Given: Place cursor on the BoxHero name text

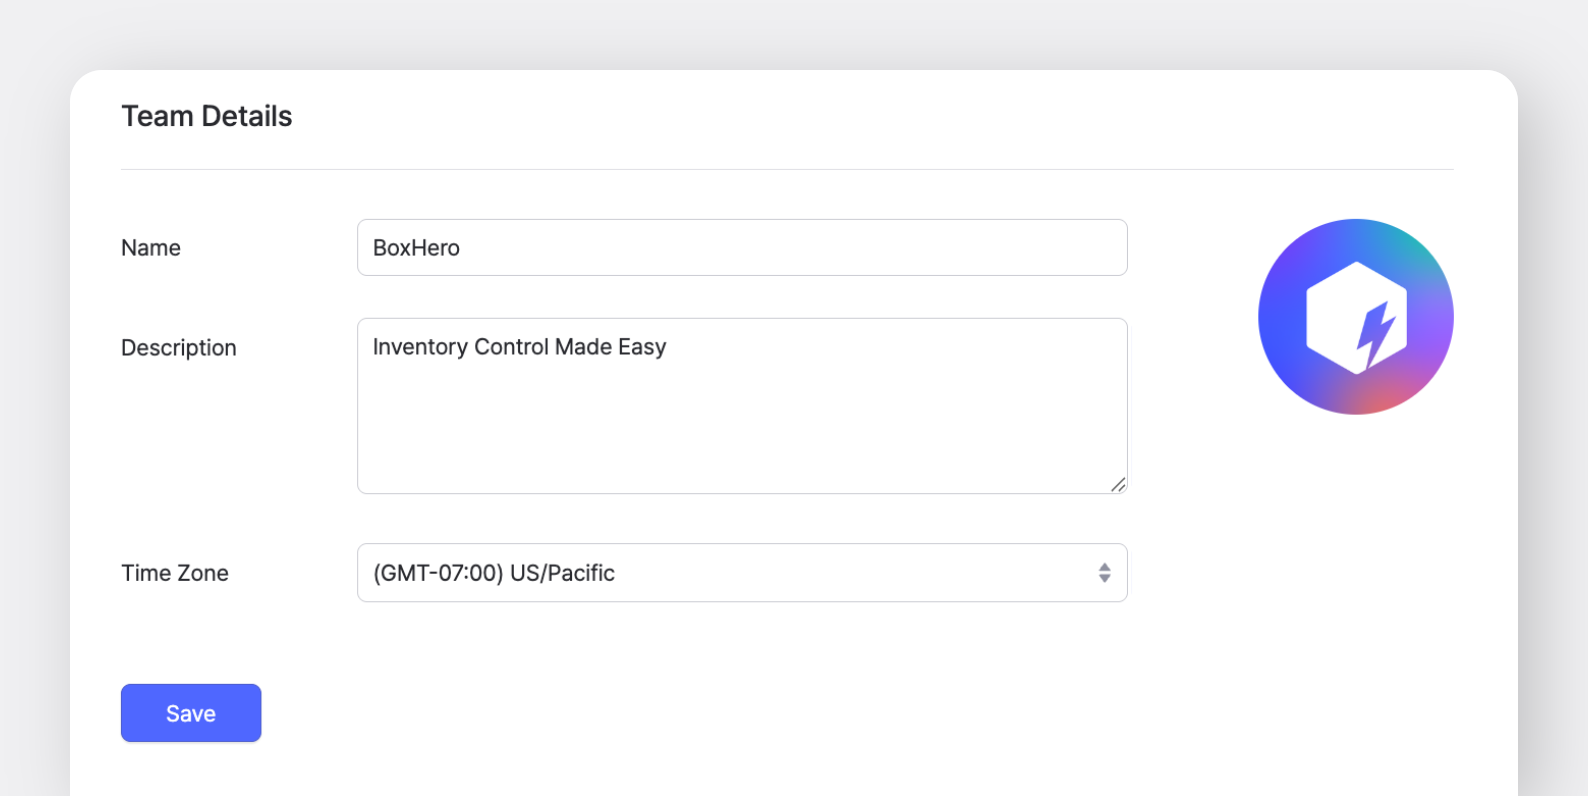Looking at the screenshot, I should coord(416,248).
